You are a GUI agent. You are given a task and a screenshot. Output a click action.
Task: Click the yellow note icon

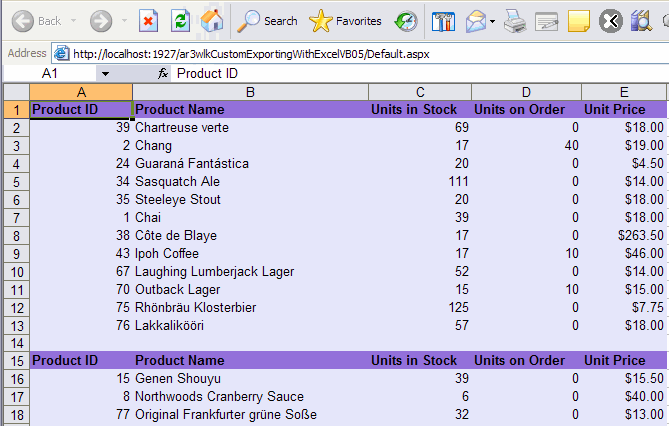[578, 21]
